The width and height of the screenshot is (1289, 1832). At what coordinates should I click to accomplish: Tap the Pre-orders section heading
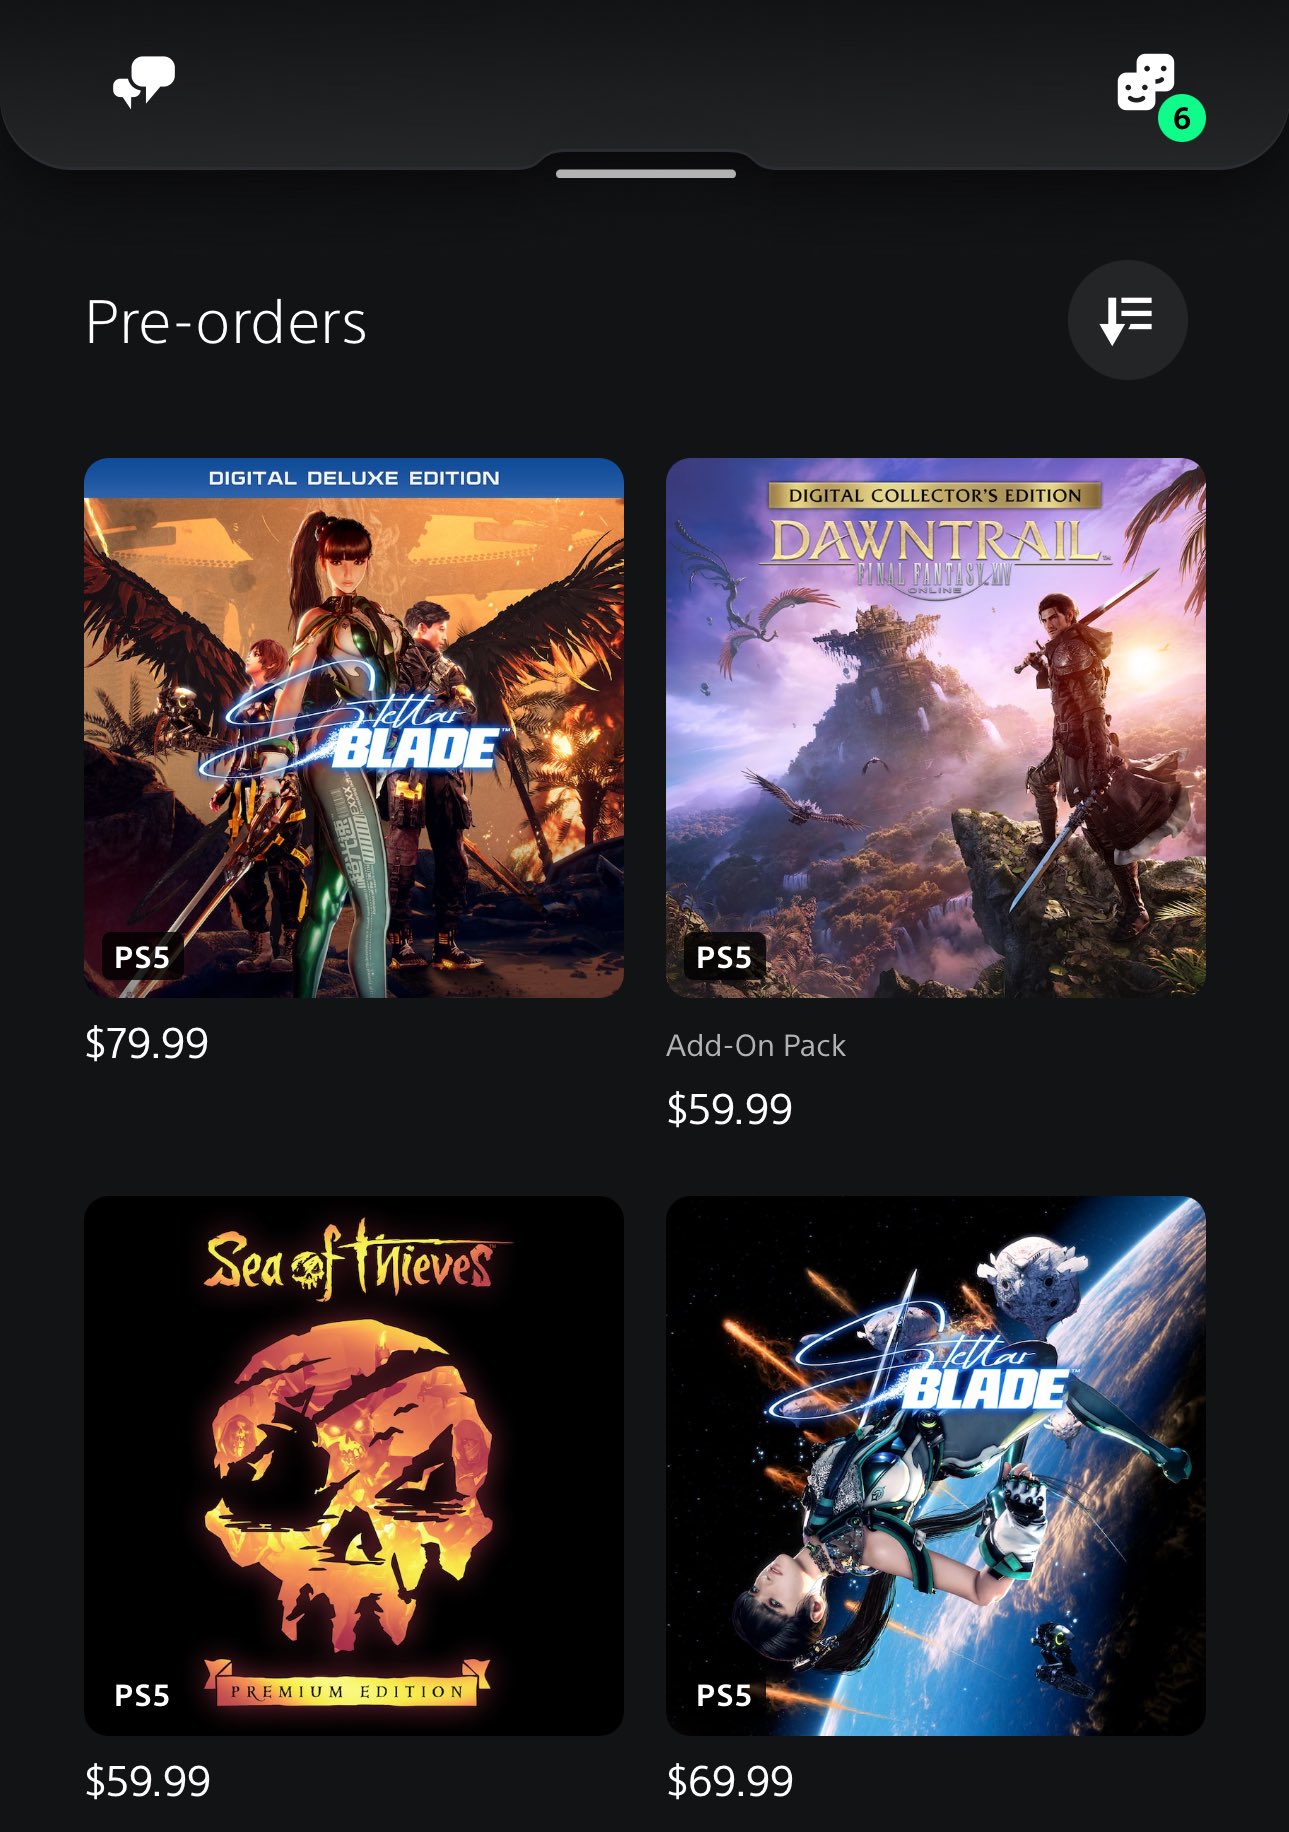tap(226, 322)
